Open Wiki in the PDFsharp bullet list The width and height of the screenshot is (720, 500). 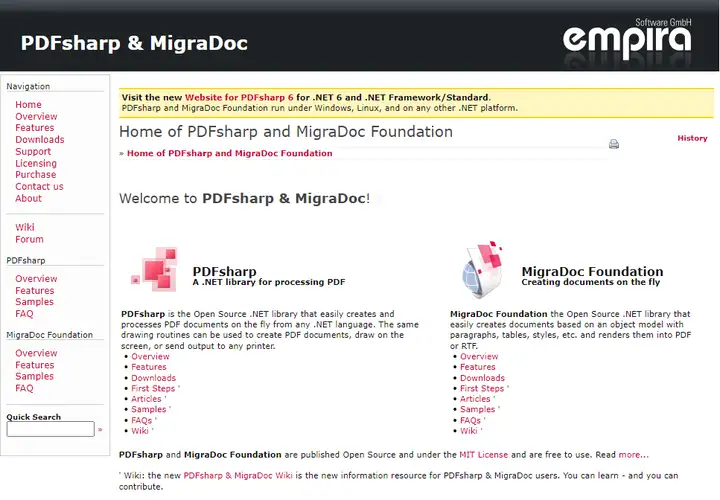coord(140,431)
